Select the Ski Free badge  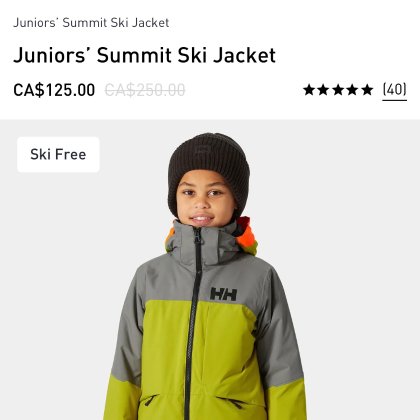coord(58,154)
